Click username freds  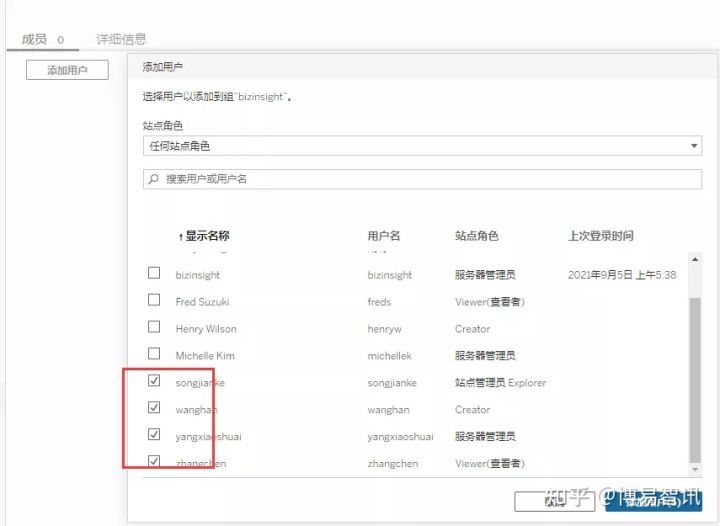(x=379, y=302)
